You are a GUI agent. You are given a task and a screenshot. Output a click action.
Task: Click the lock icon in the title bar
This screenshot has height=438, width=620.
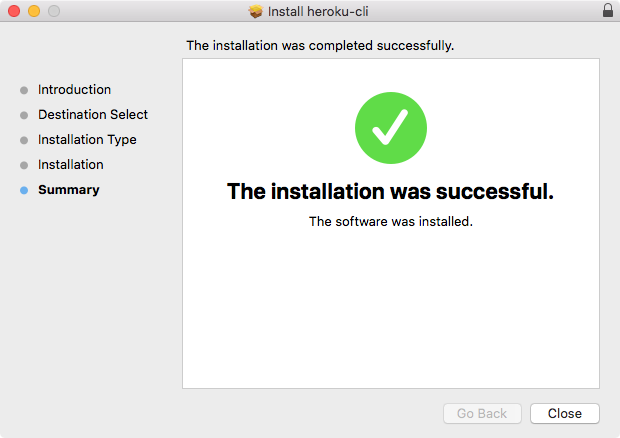[608, 11]
